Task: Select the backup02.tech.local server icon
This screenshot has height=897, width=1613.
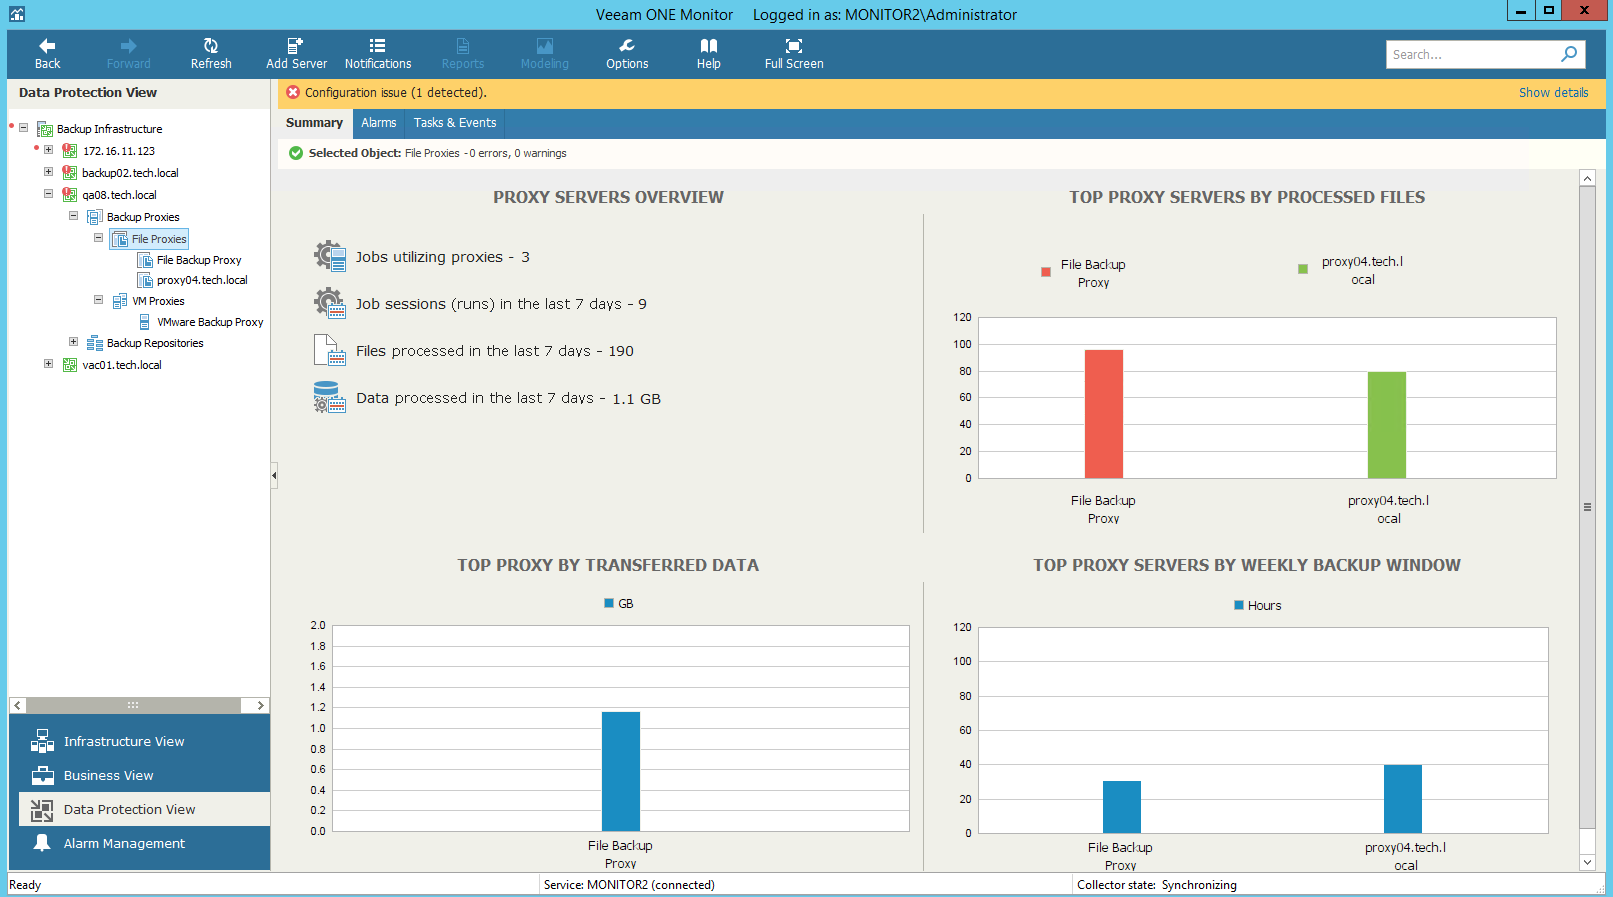Action: [x=70, y=173]
